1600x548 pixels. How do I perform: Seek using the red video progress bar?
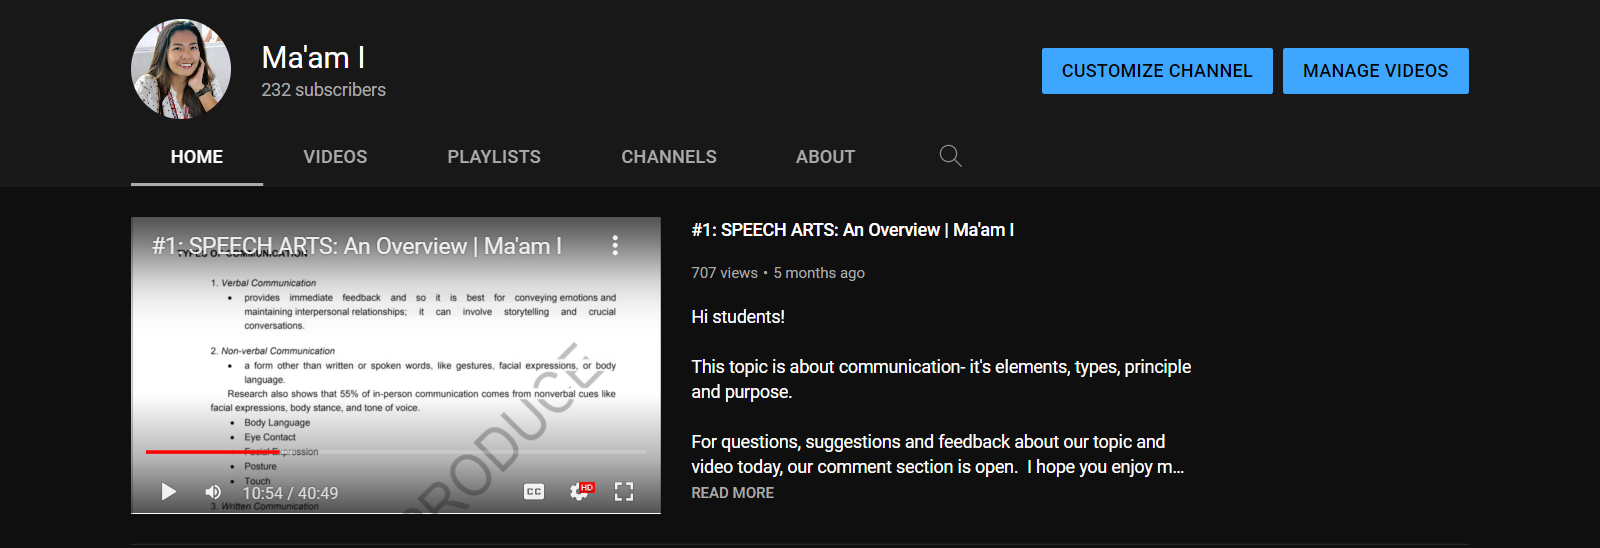(396, 452)
